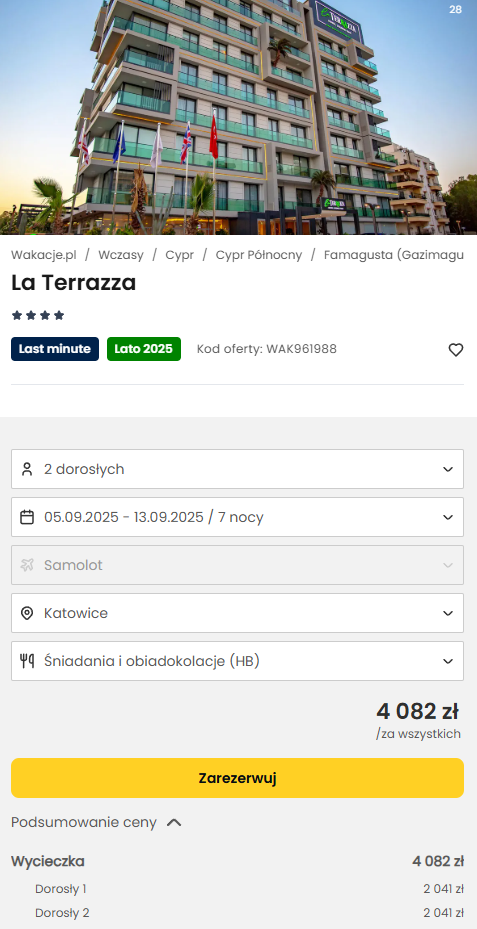Click the calendar icon in date field
The height and width of the screenshot is (929, 477).
coord(27,517)
